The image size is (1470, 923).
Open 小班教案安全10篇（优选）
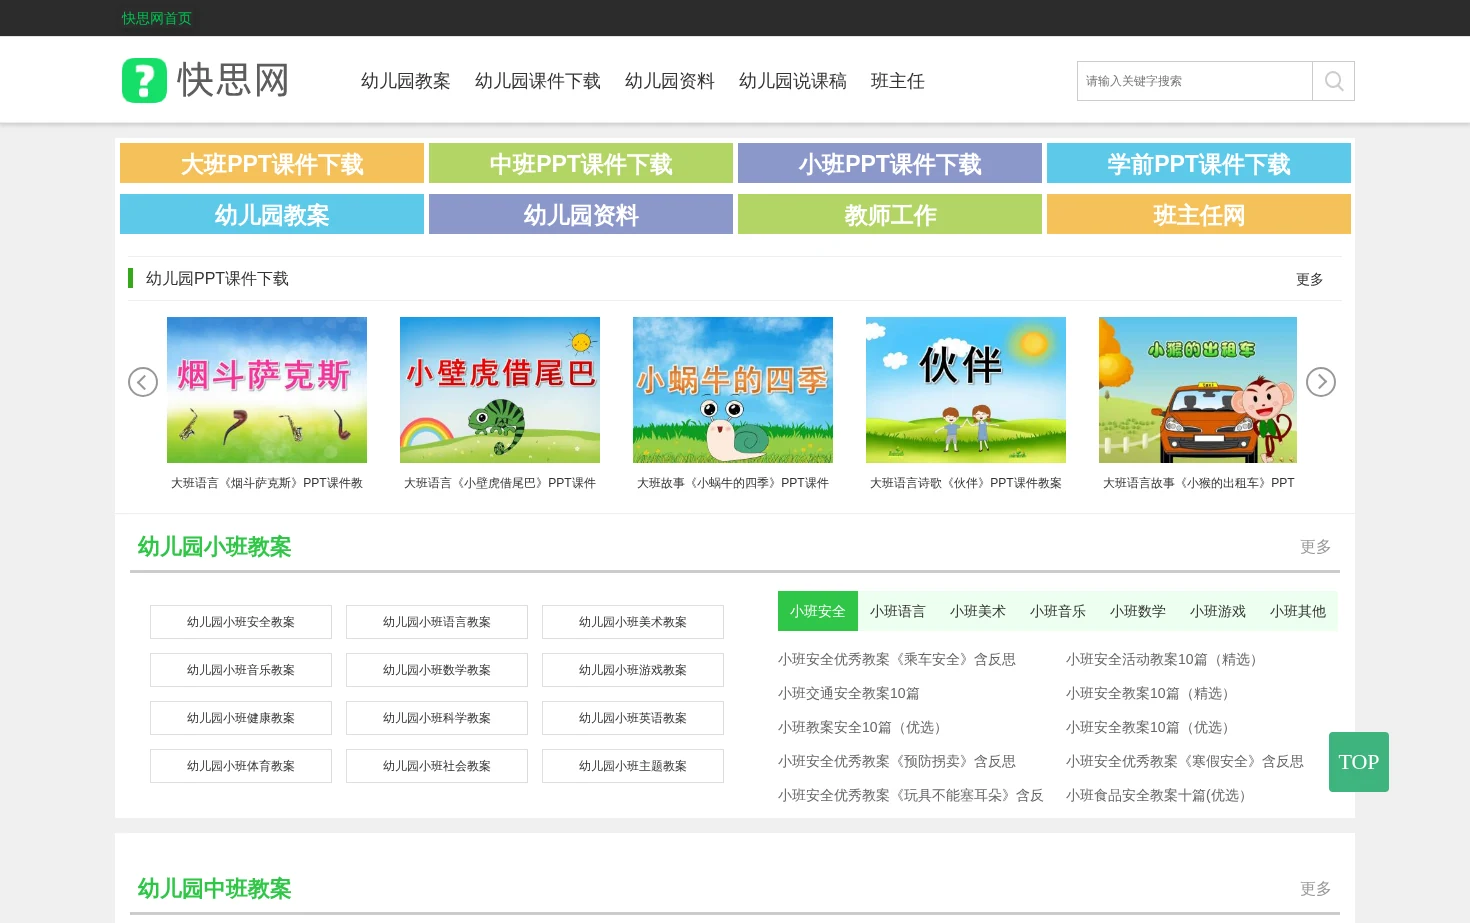863,728
